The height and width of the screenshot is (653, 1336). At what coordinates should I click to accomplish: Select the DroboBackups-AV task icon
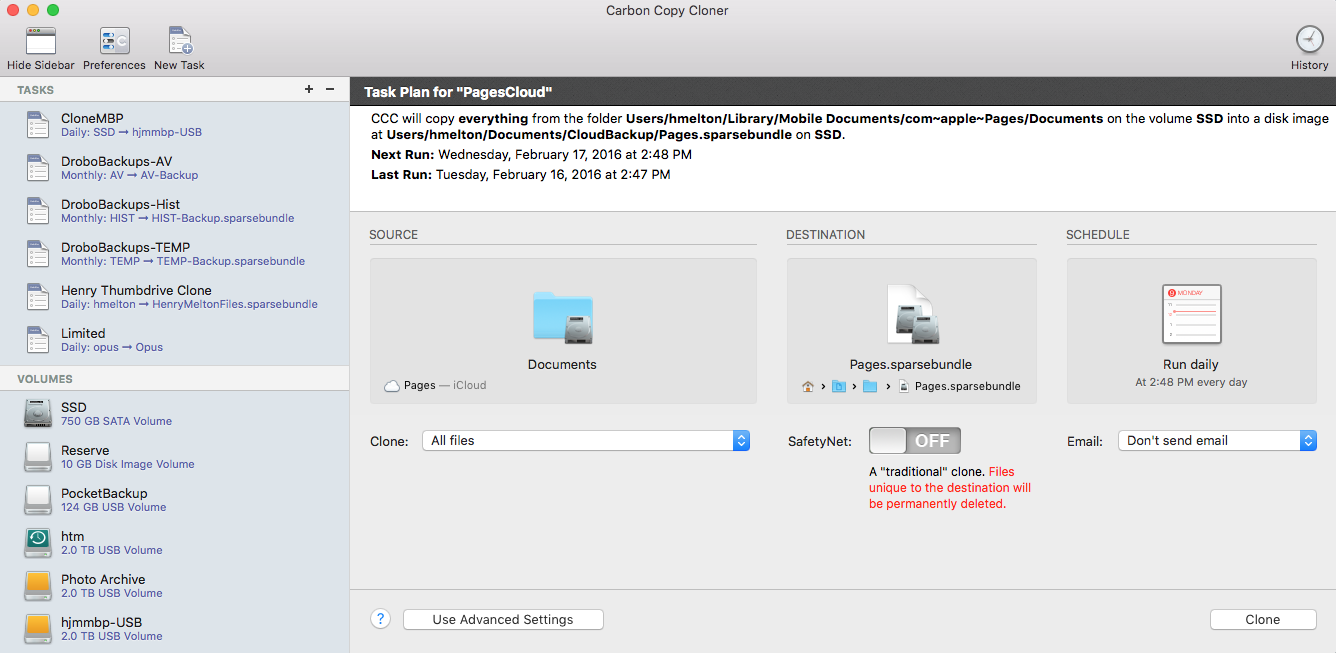coord(38,168)
